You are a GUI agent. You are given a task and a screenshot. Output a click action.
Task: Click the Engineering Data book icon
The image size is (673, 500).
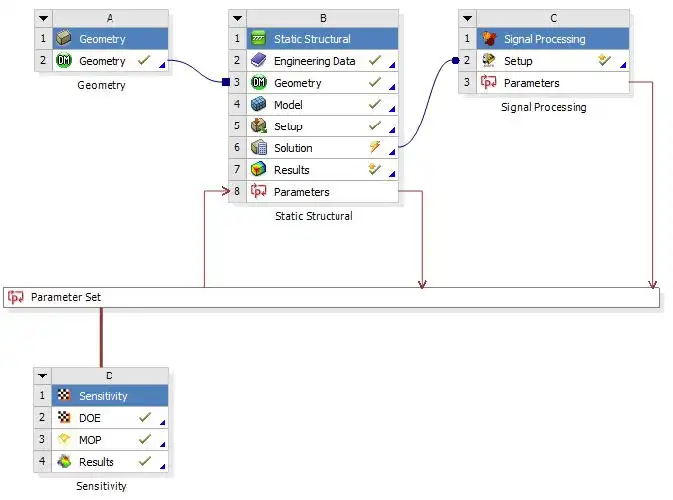(258, 60)
